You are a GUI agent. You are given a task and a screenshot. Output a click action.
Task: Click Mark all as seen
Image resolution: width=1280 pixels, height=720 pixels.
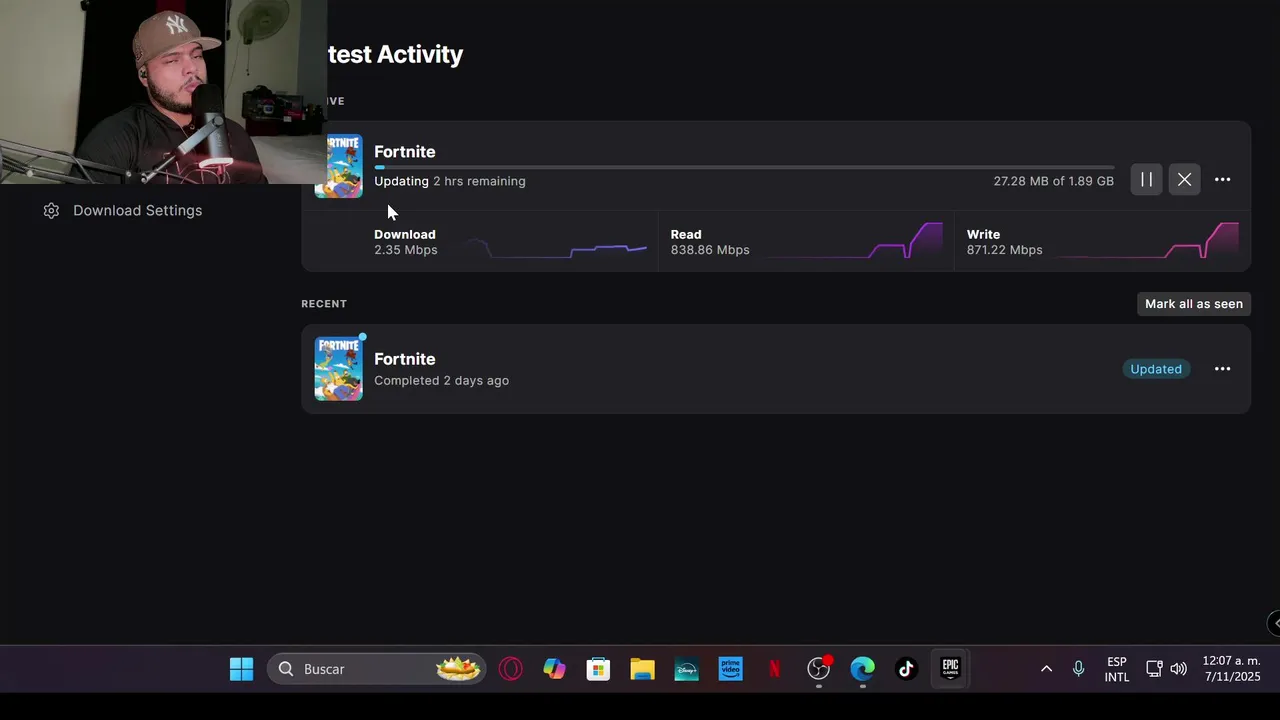(x=1194, y=304)
